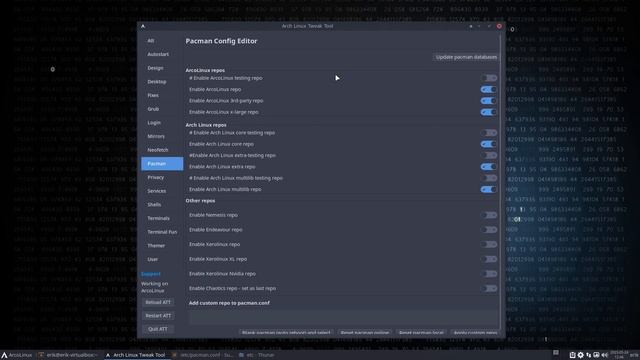Open the User tab
Viewport: 640px width, 360px height.
(x=162, y=259)
